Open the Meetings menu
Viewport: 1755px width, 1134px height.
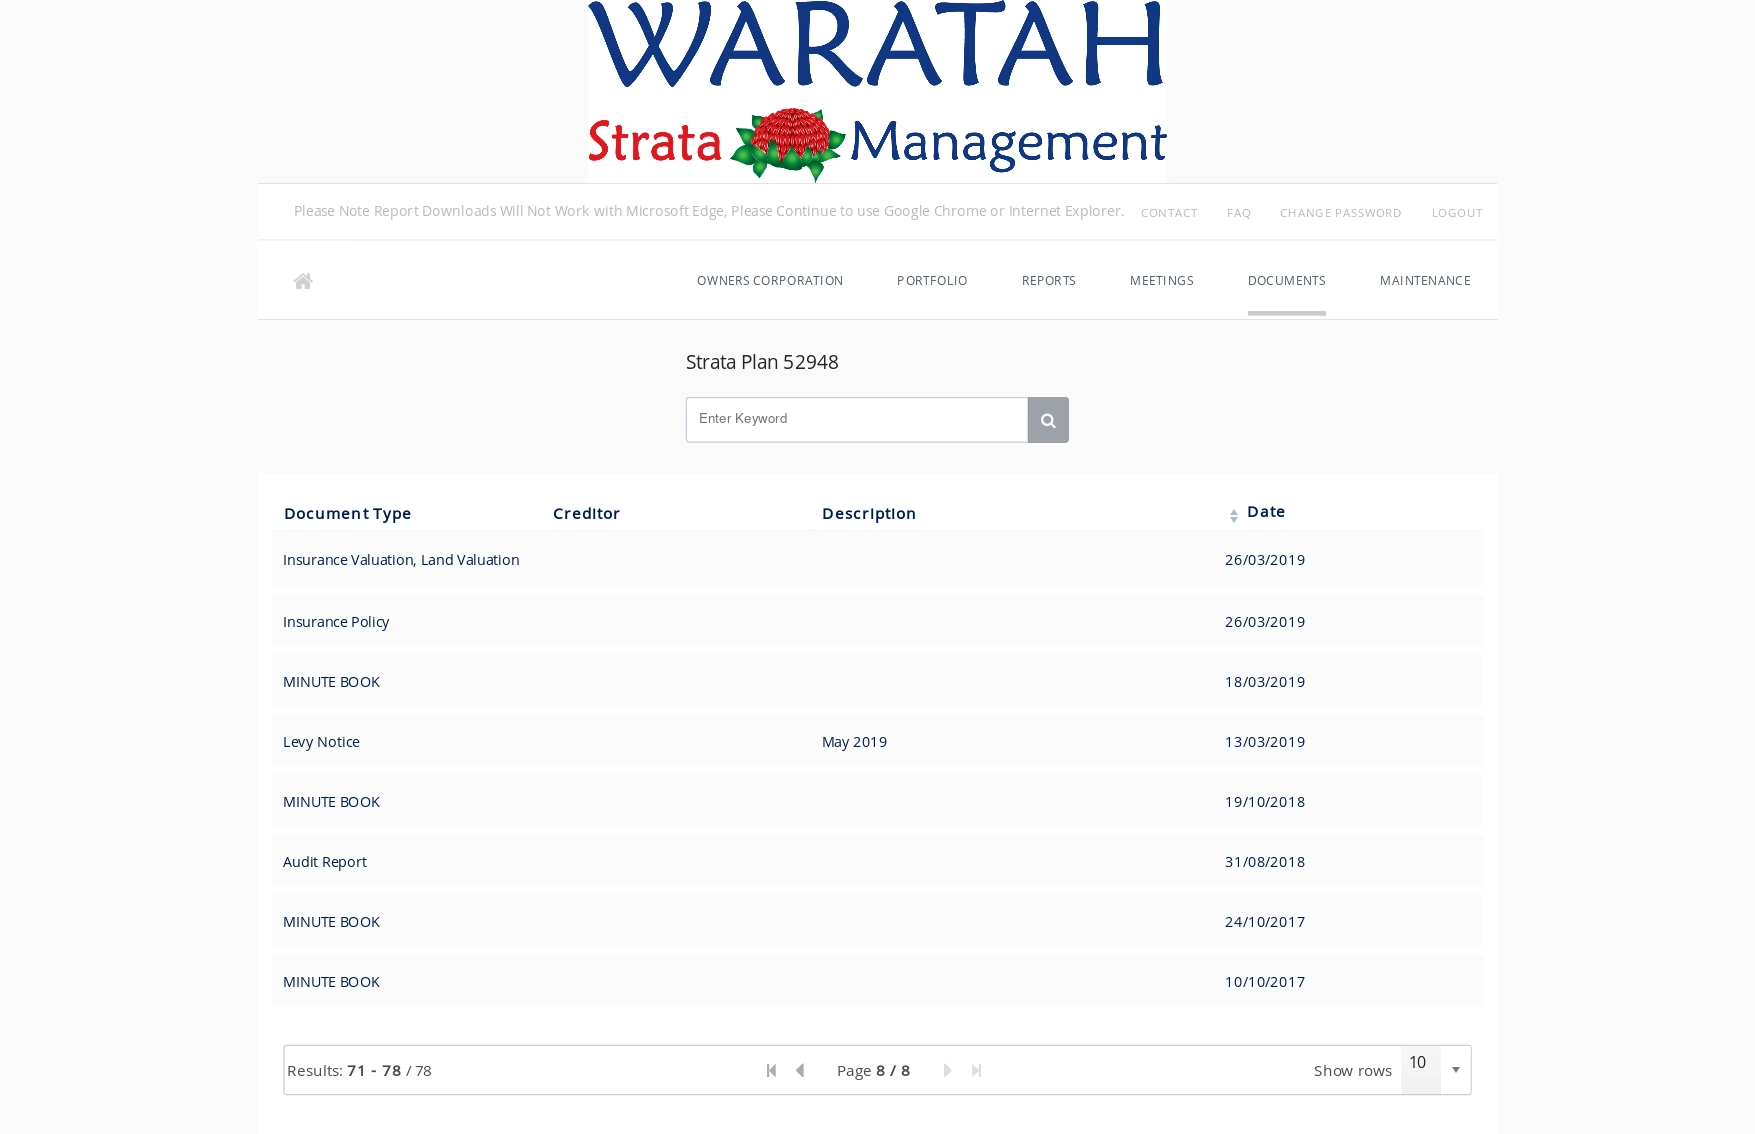(x=1162, y=281)
